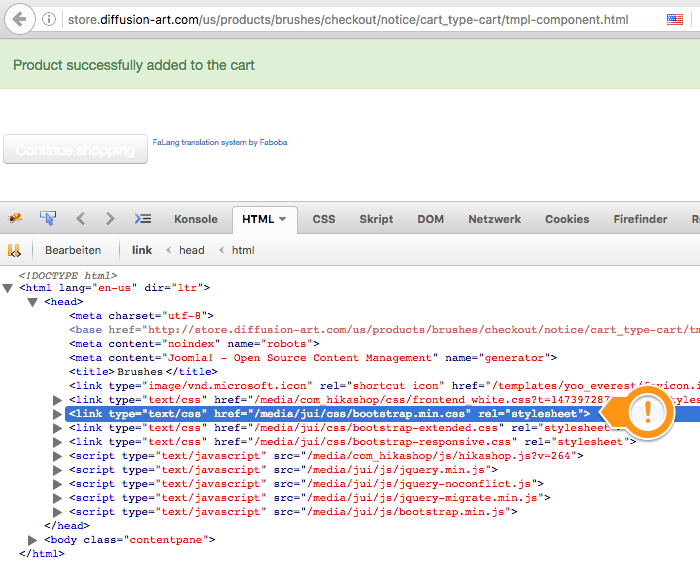Image resolution: width=700 pixels, height=563 pixels.
Task: Expand the bootstrap-responsive.css link node
Action: pyautogui.click(x=57, y=442)
